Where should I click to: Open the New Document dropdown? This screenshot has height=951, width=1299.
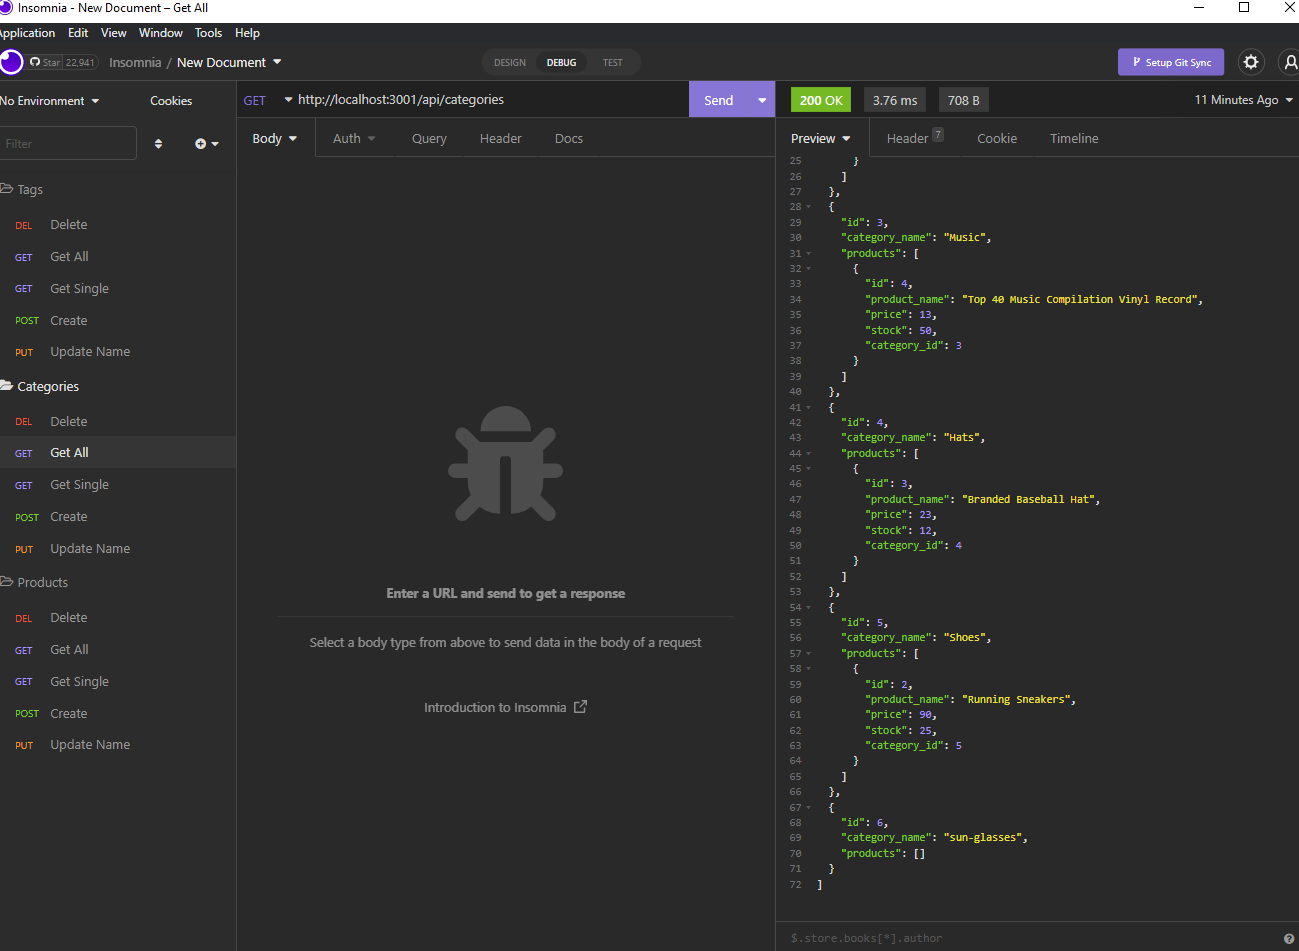click(x=229, y=62)
